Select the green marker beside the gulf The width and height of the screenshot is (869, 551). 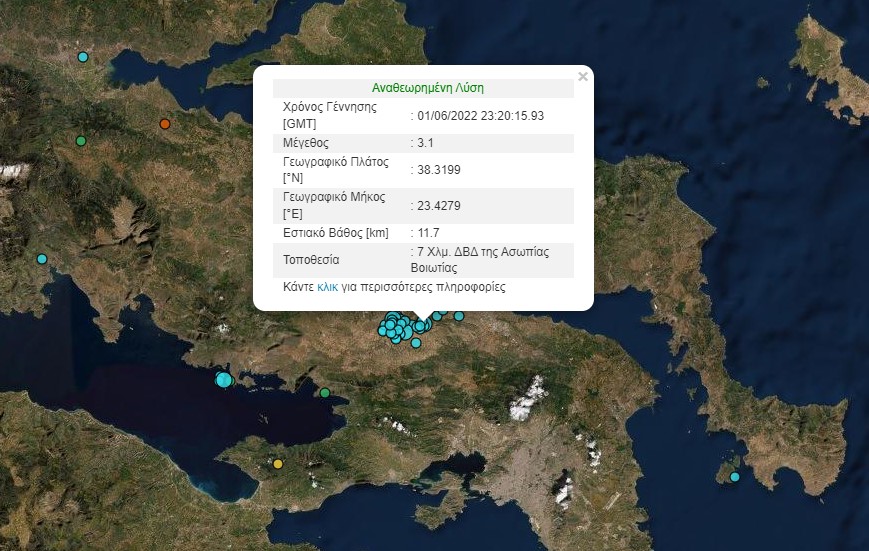[325, 393]
